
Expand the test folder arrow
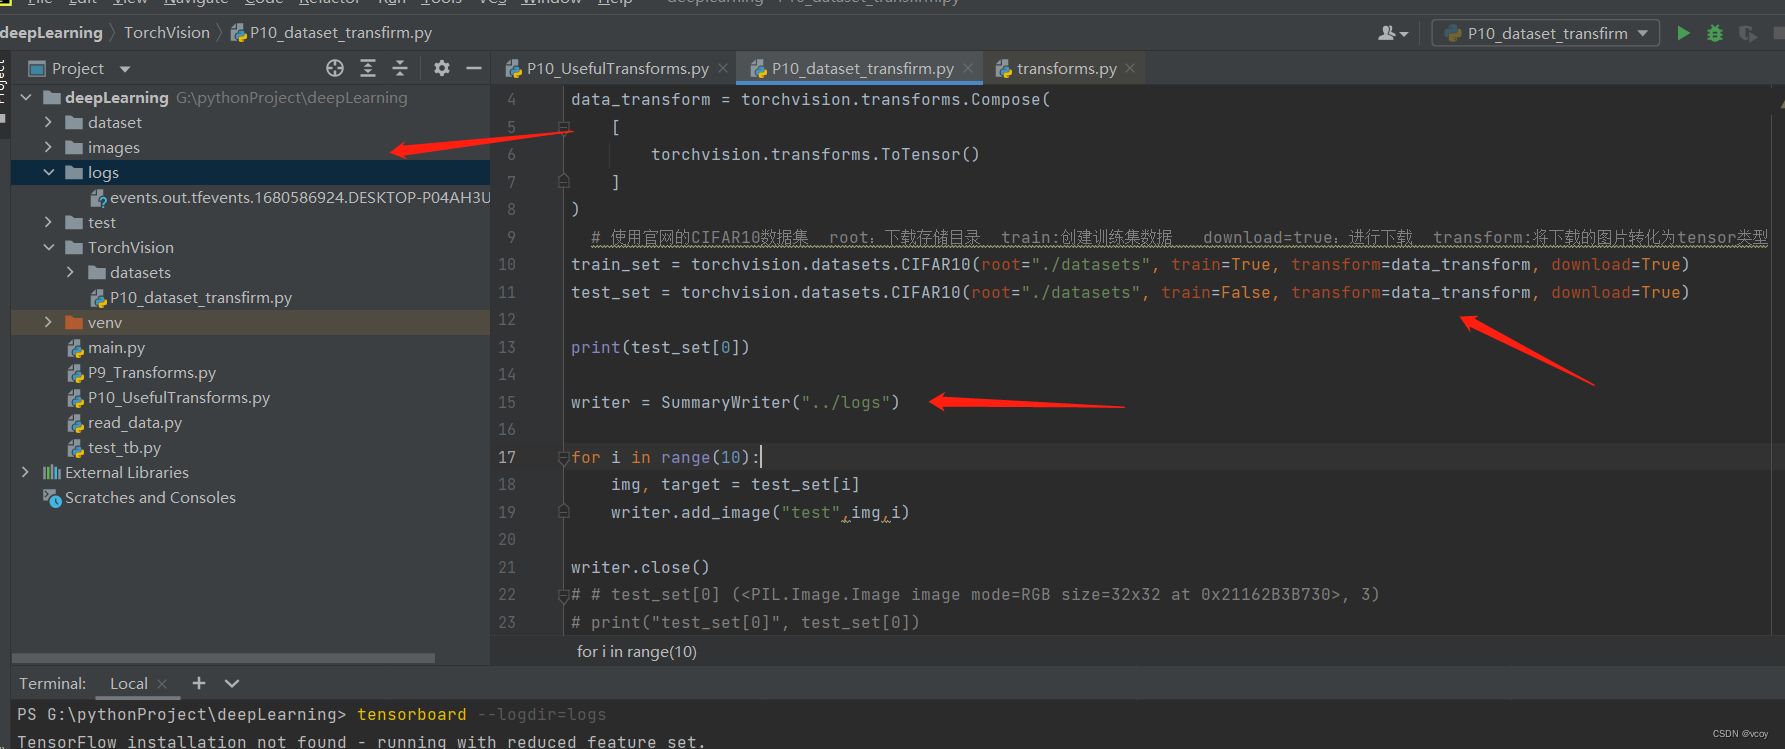[48, 222]
